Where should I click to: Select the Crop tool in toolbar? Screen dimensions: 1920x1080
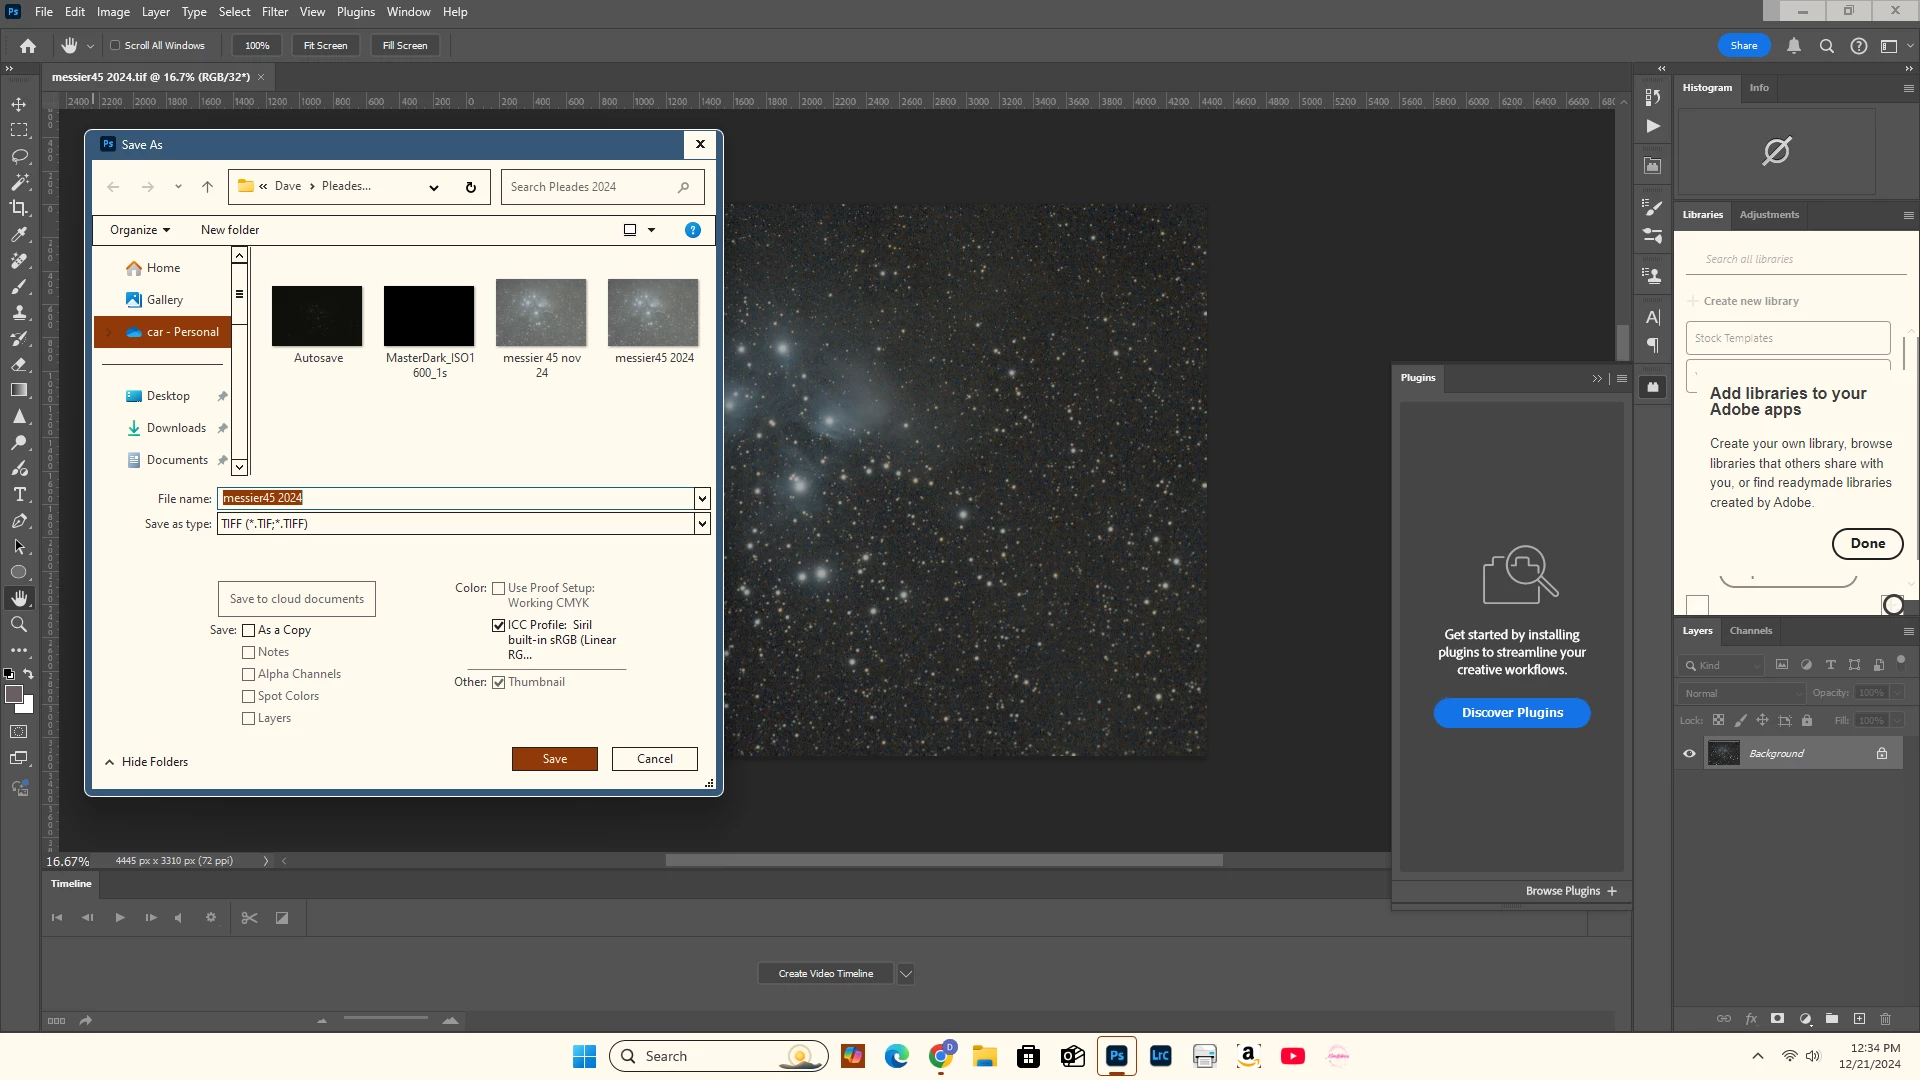(19, 208)
